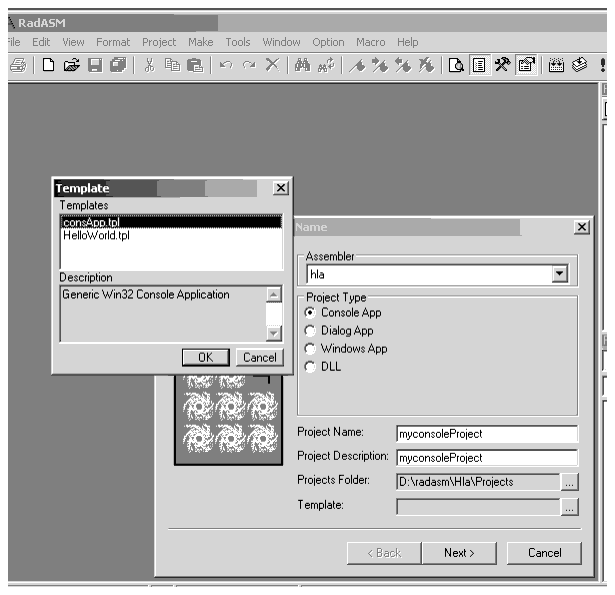
Task: Click the Redo arrow icon
Action: click(x=249, y=65)
